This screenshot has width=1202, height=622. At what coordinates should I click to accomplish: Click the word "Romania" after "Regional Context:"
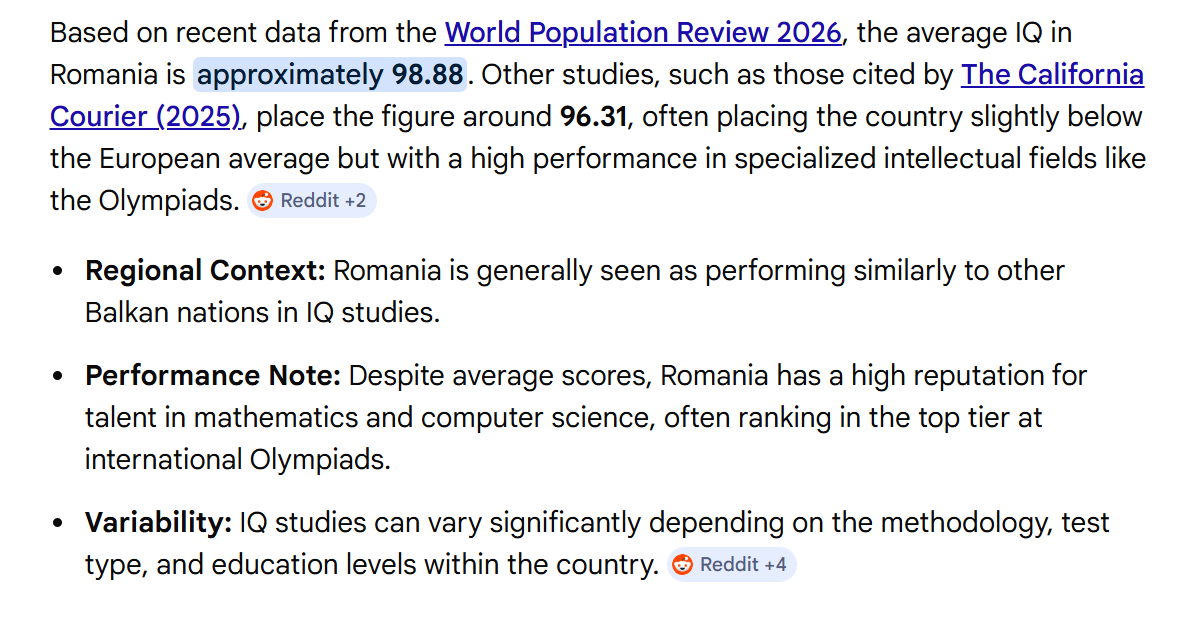tap(384, 271)
